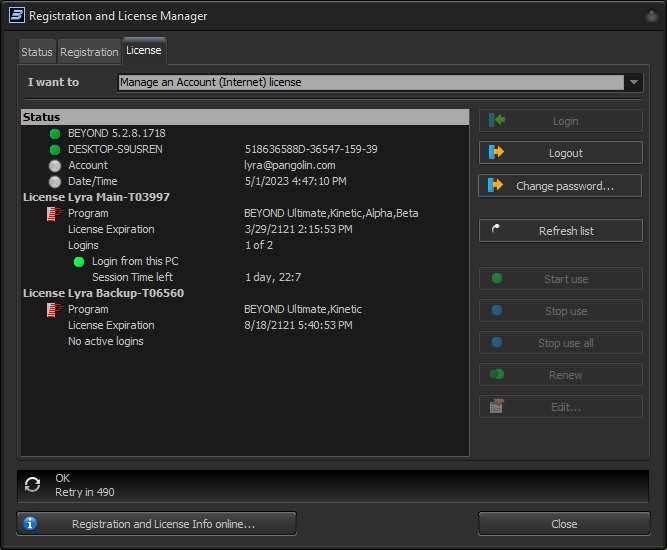Screen dimensions: 667x550
Task: Click the green status dot next to BEYOND 5.2.8.1718
Action: click(x=55, y=133)
